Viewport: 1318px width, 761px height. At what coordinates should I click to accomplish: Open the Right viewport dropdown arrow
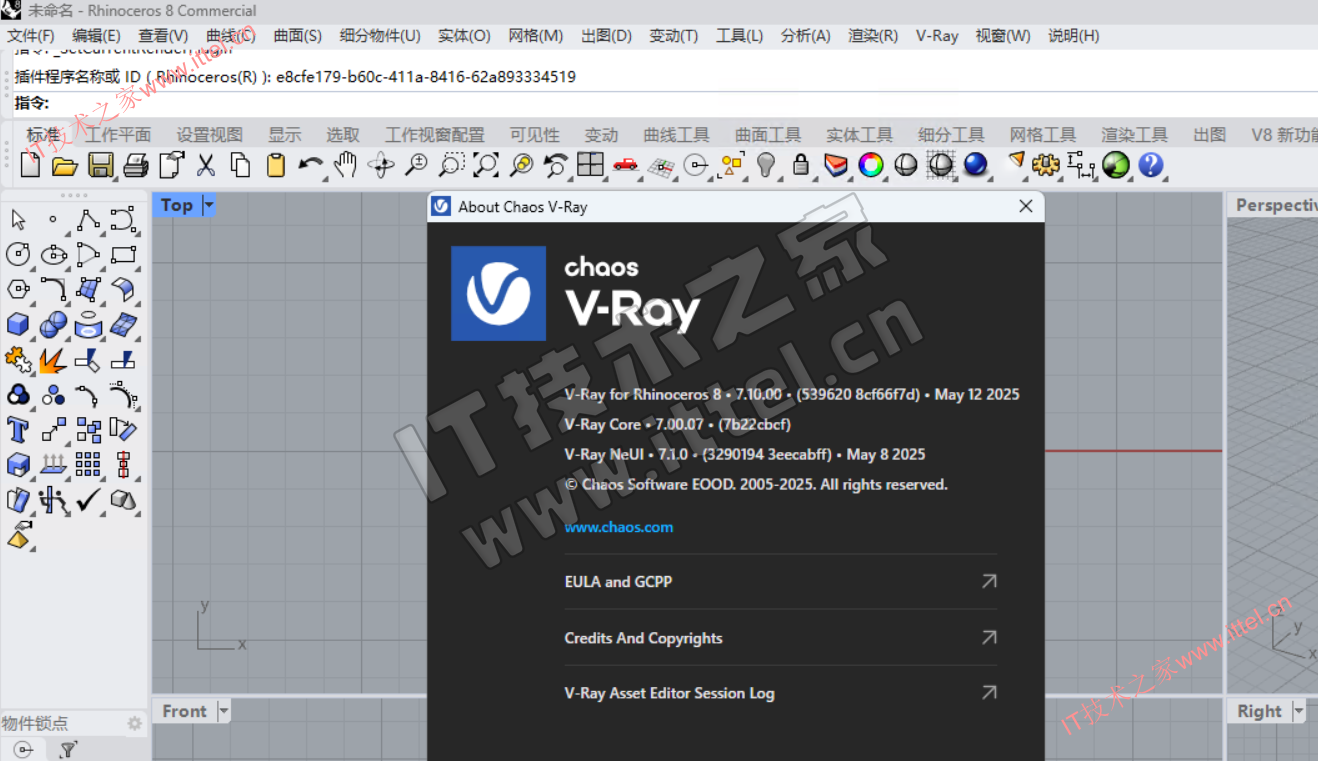click(x=1298, y=711)
